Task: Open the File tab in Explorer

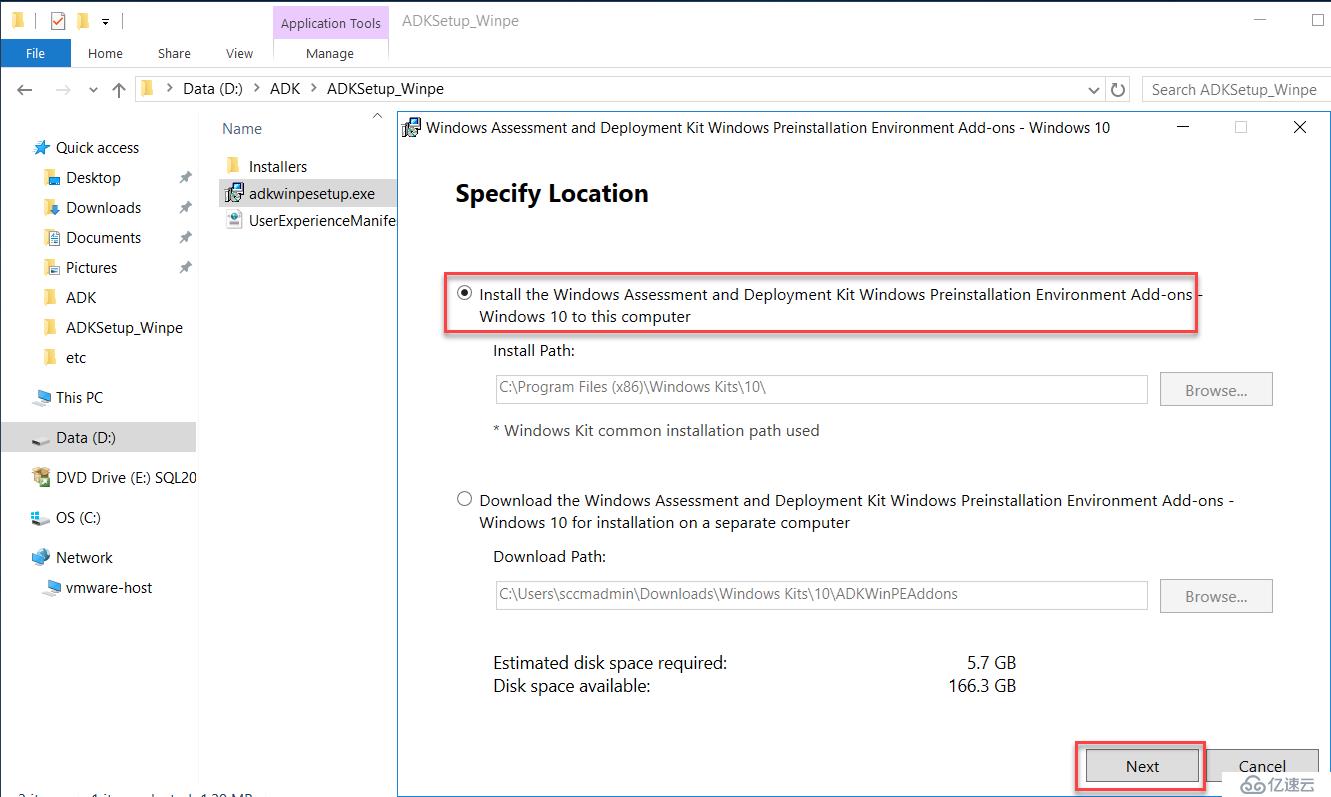Action: [35, 53]
